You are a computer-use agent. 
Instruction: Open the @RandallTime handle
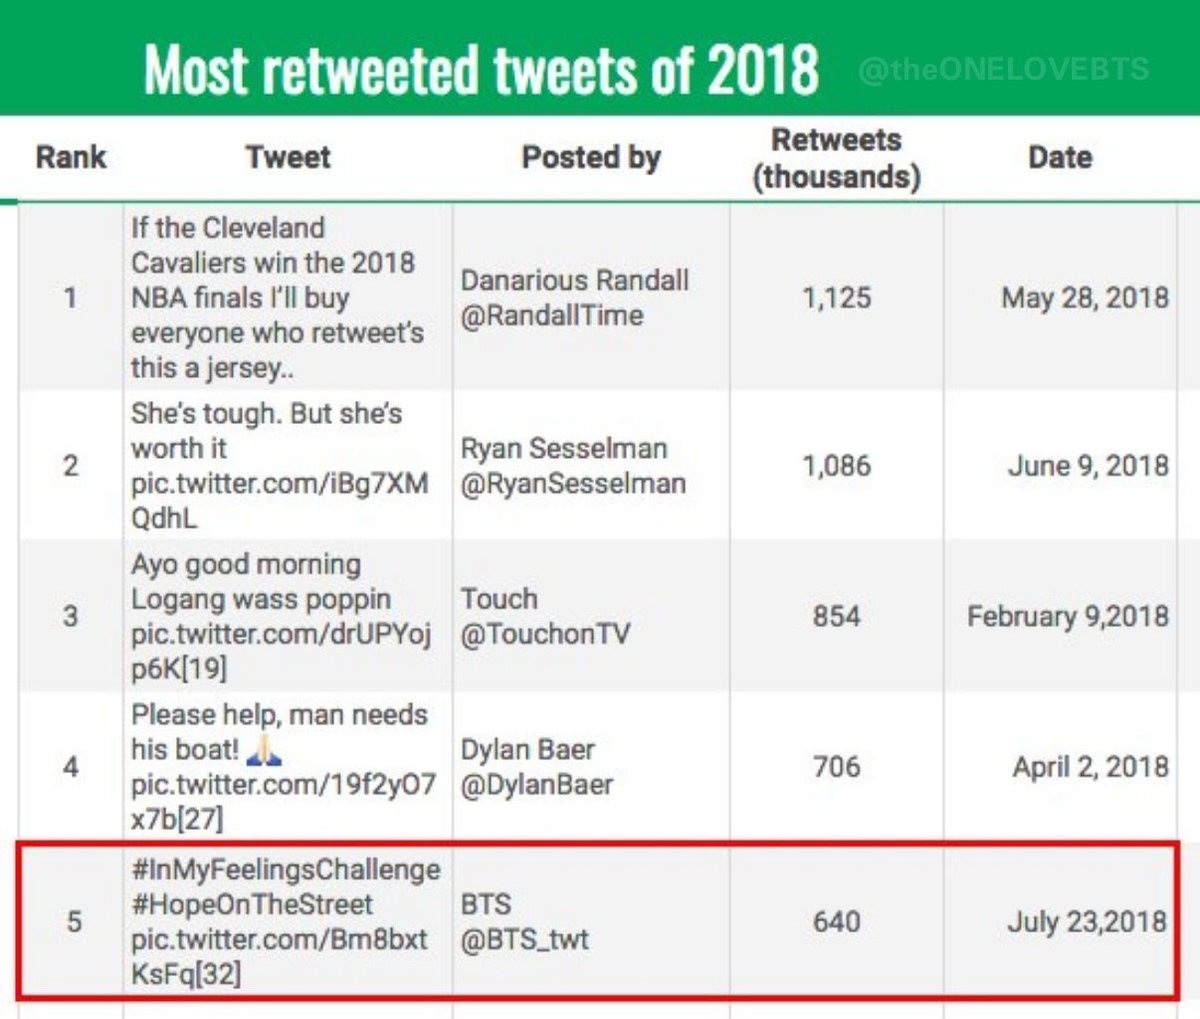[x=552, y=315]
